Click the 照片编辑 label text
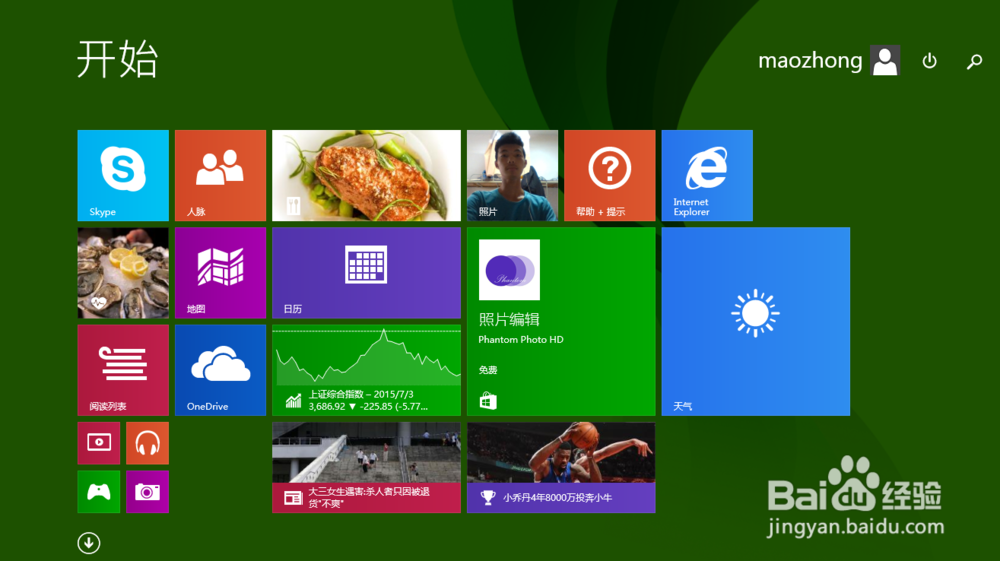 point(509,319)
